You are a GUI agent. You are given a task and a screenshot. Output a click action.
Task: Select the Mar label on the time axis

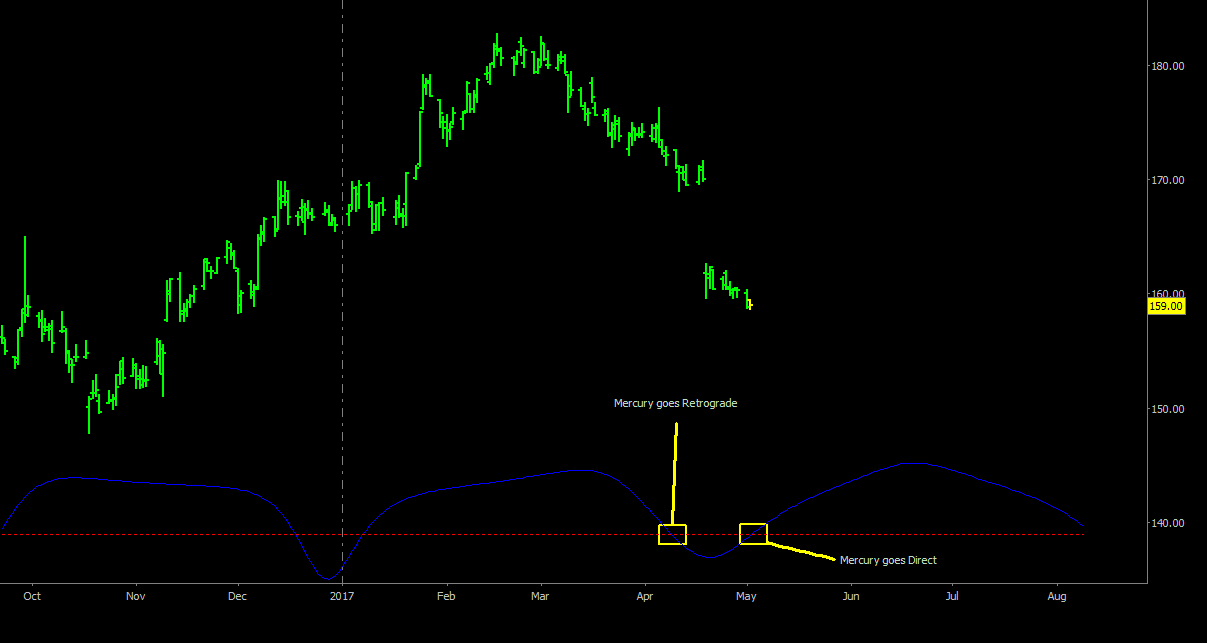pos(541,596)
